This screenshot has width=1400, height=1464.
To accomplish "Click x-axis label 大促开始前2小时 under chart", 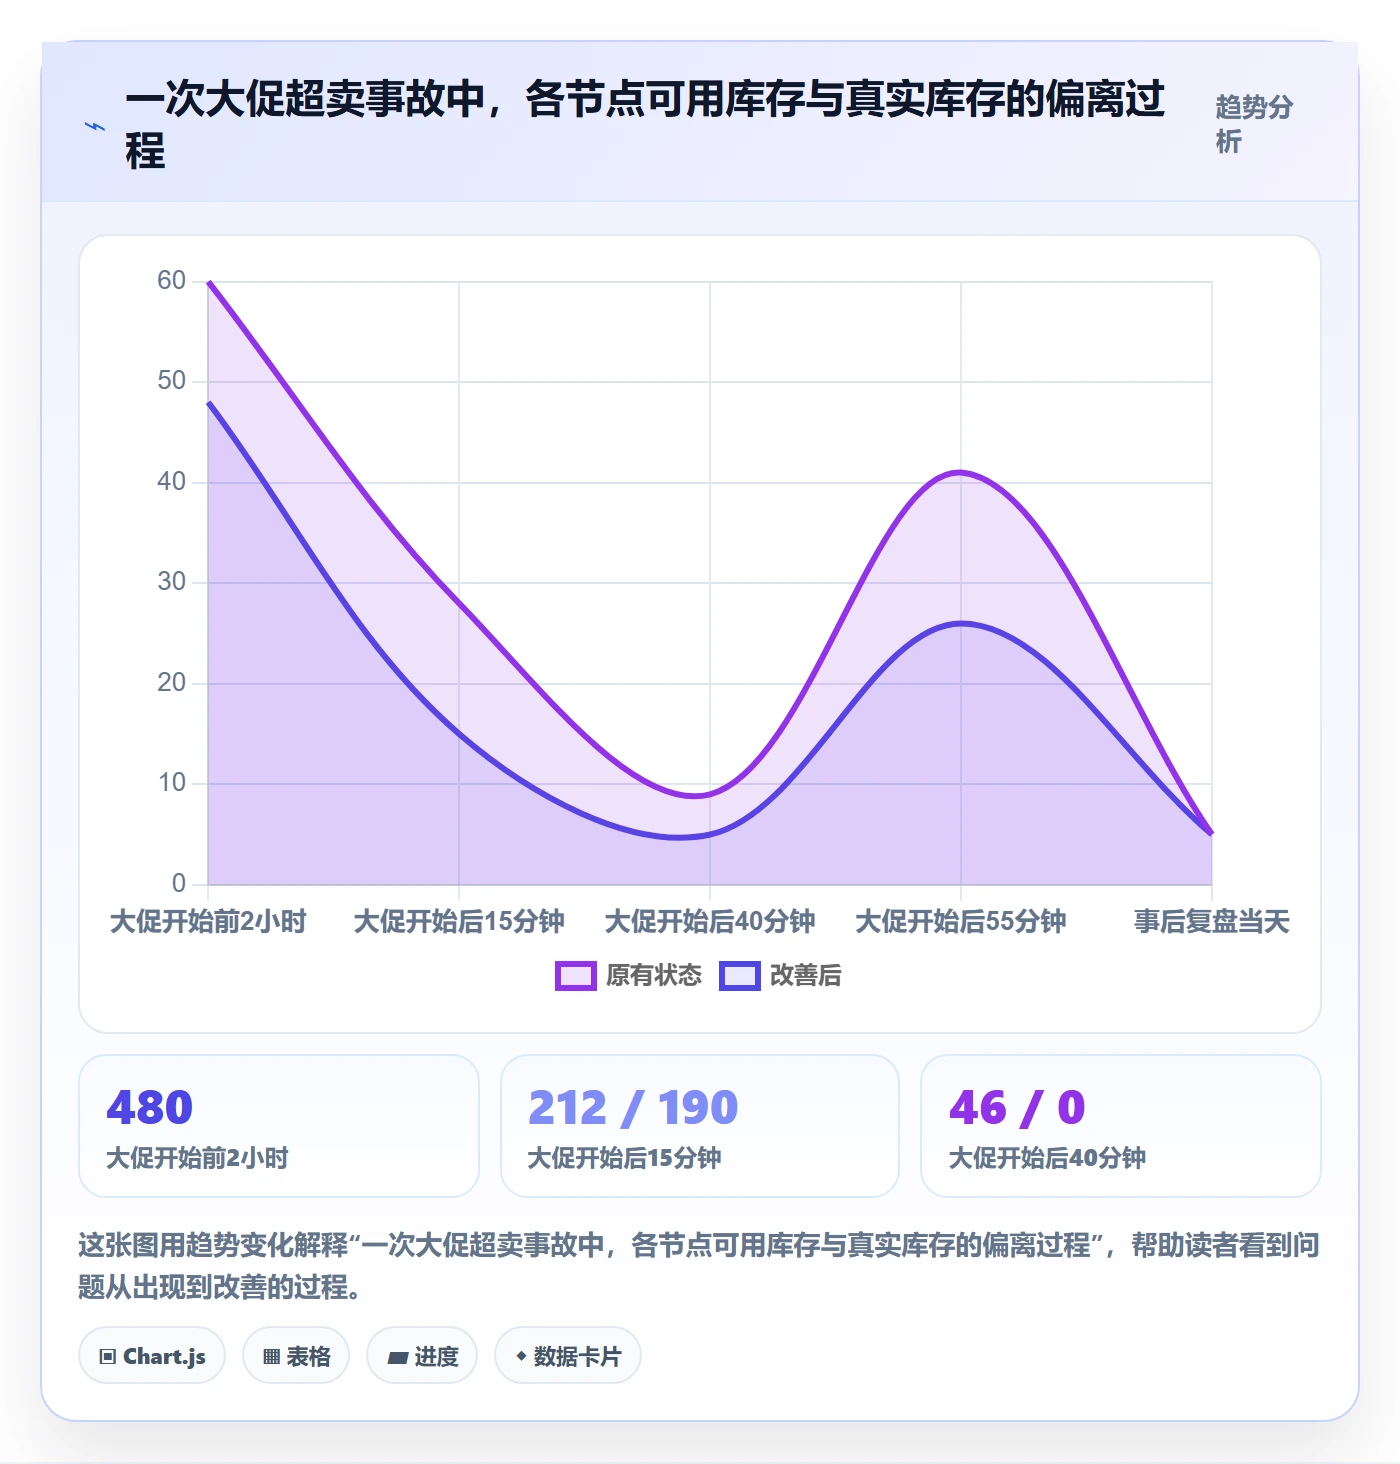I will click(x=208, y=922).
